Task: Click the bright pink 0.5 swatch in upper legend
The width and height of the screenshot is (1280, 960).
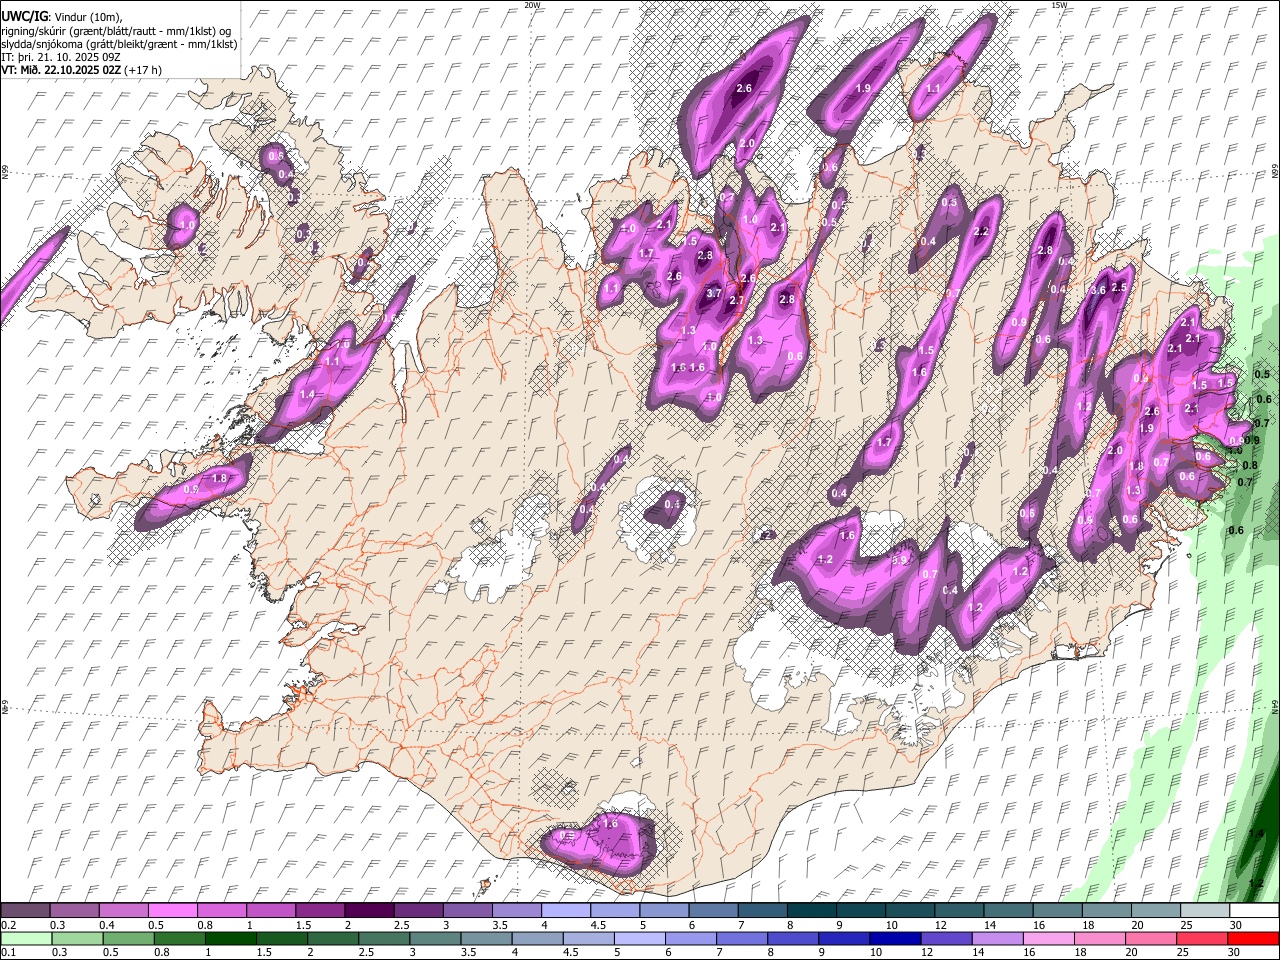Action: pos(172,911)
